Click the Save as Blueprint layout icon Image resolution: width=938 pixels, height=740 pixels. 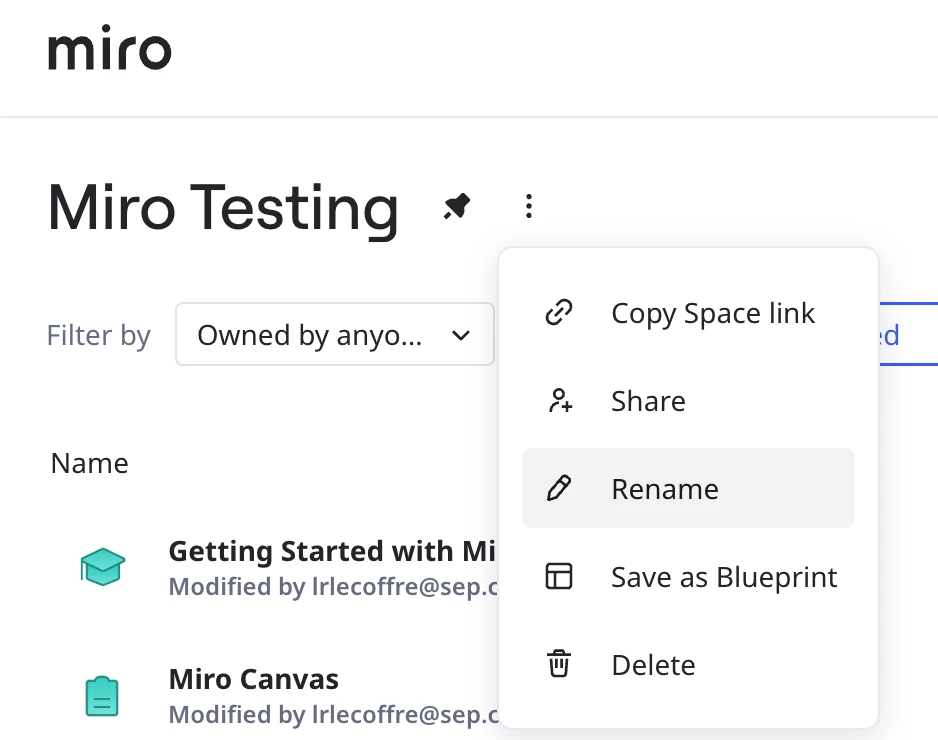click(559, 577)
